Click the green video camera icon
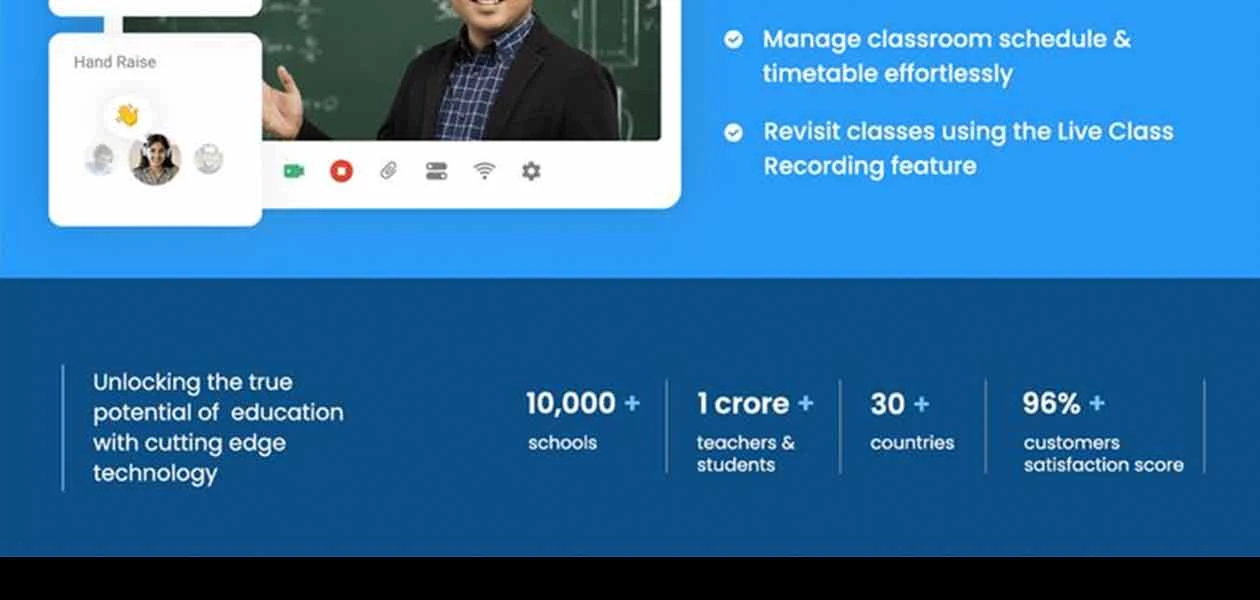 pos(293,171)
